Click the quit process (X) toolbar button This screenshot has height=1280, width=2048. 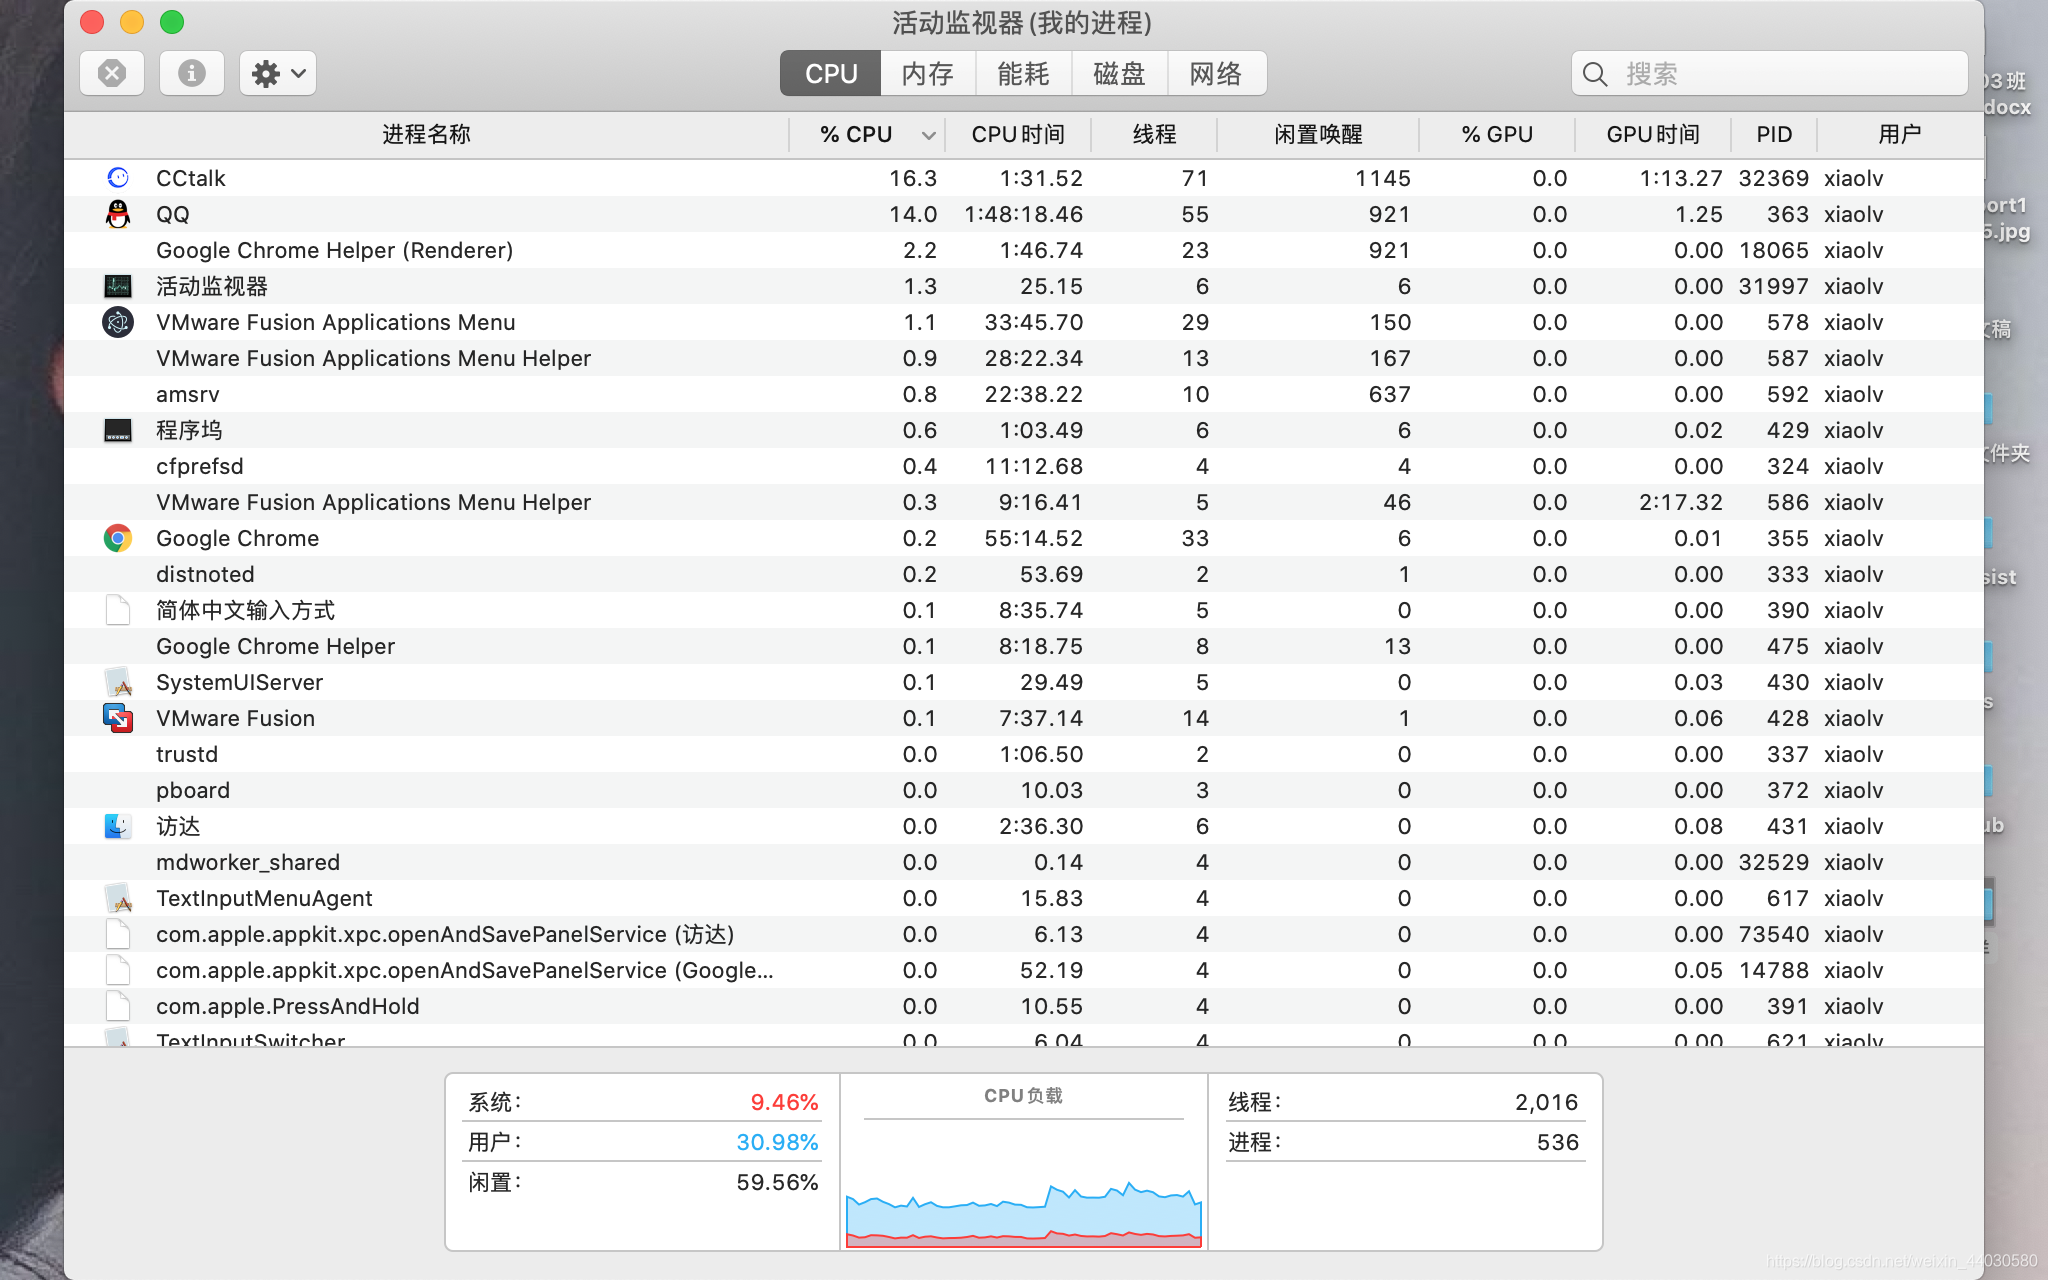pos(112,73)
